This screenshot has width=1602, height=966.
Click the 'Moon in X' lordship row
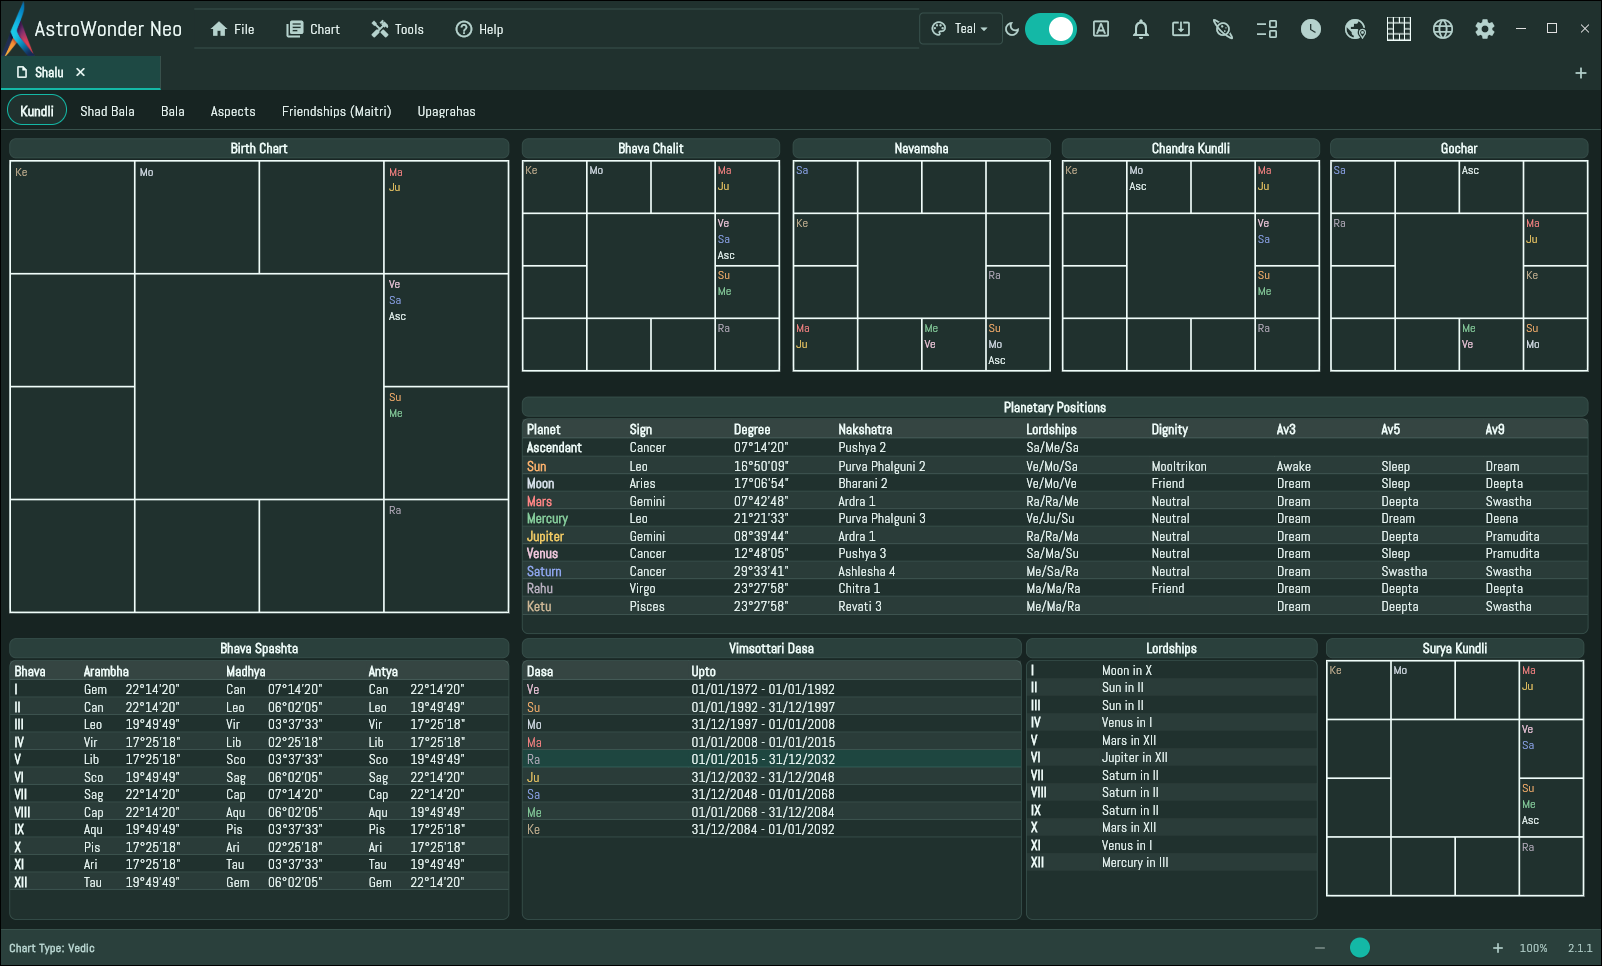click(x=1171, y=671)
